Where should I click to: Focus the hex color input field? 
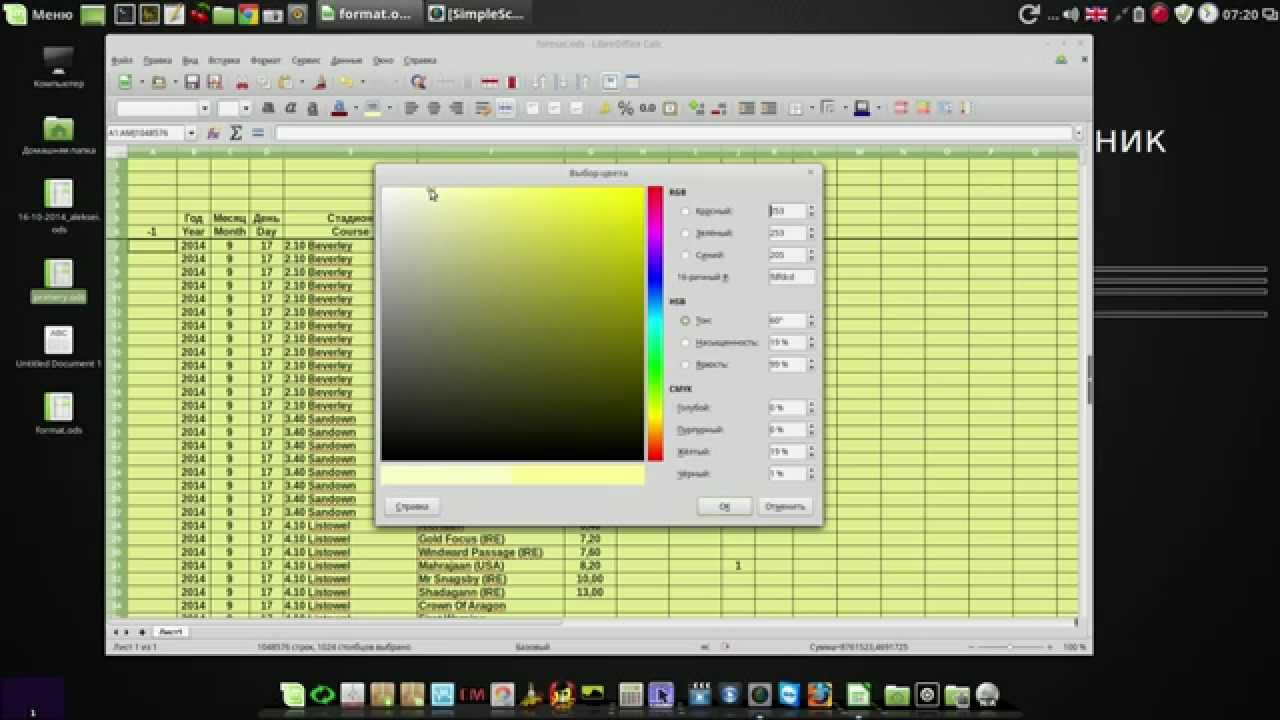point(791,277)
